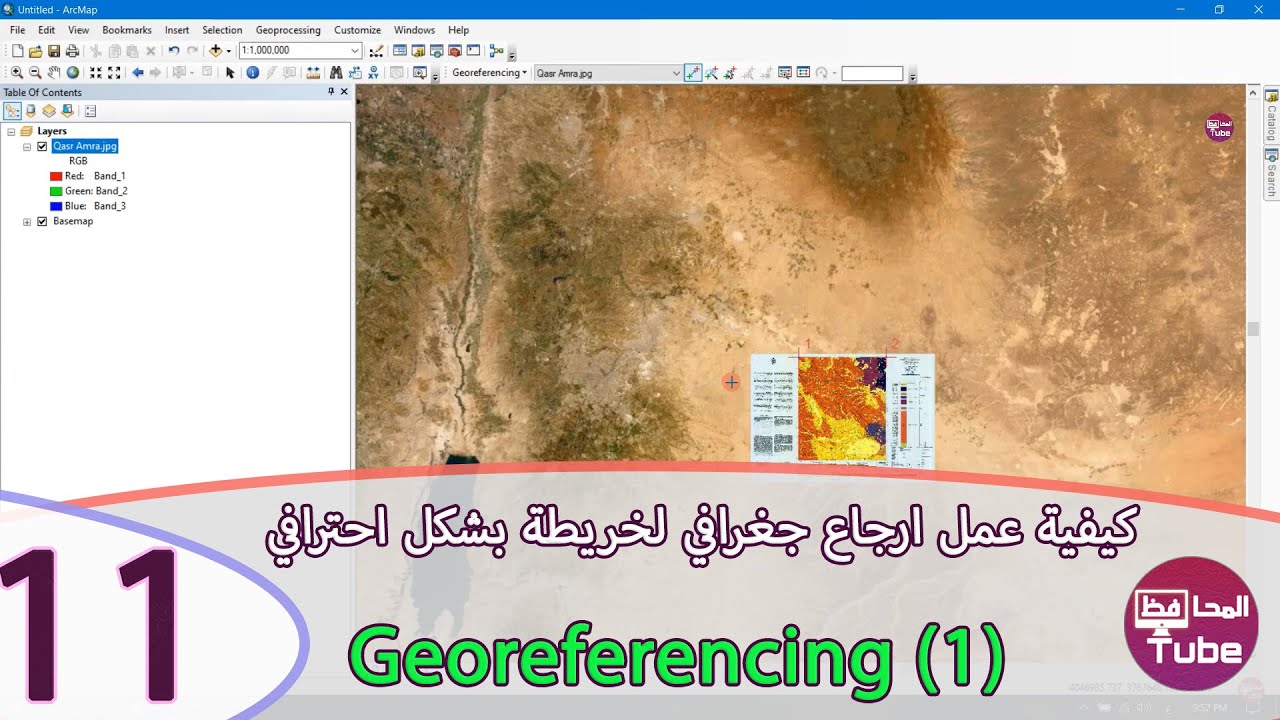This screenshot has height=720, width=1280.
Task: Open the Catalog side tab
Action: 1271,116
